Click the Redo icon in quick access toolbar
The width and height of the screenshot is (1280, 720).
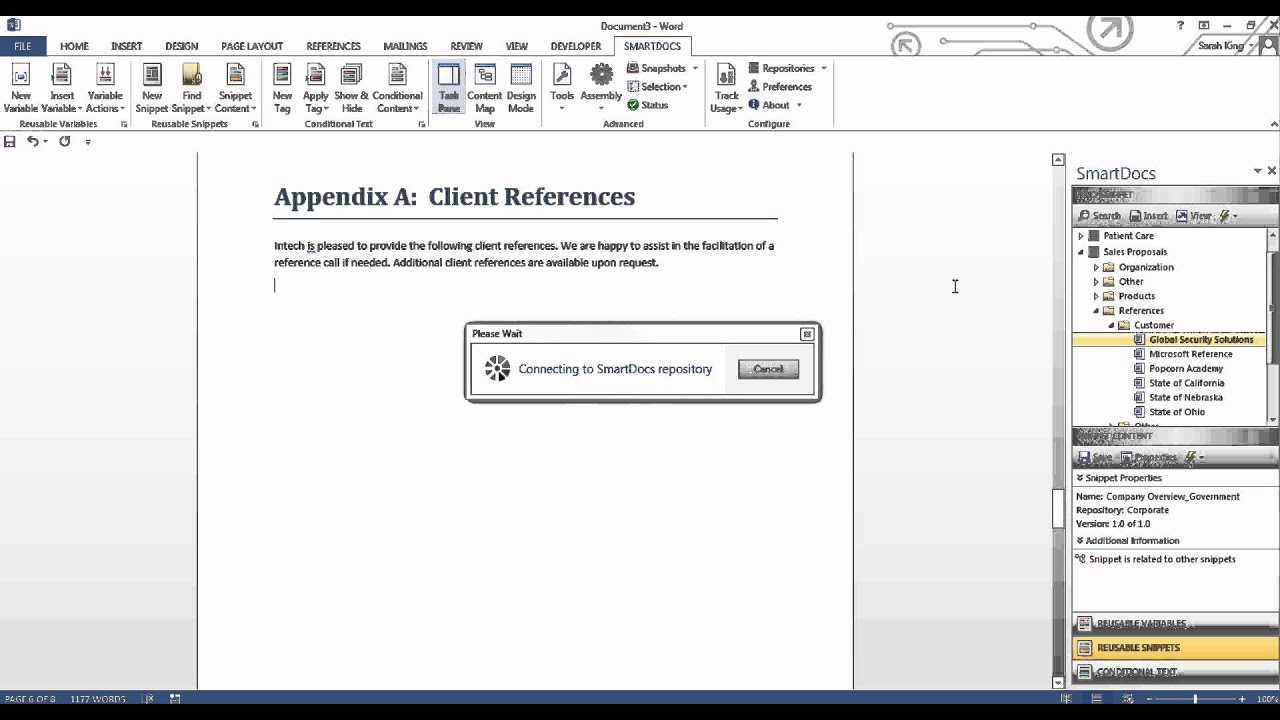coord(65,142)
